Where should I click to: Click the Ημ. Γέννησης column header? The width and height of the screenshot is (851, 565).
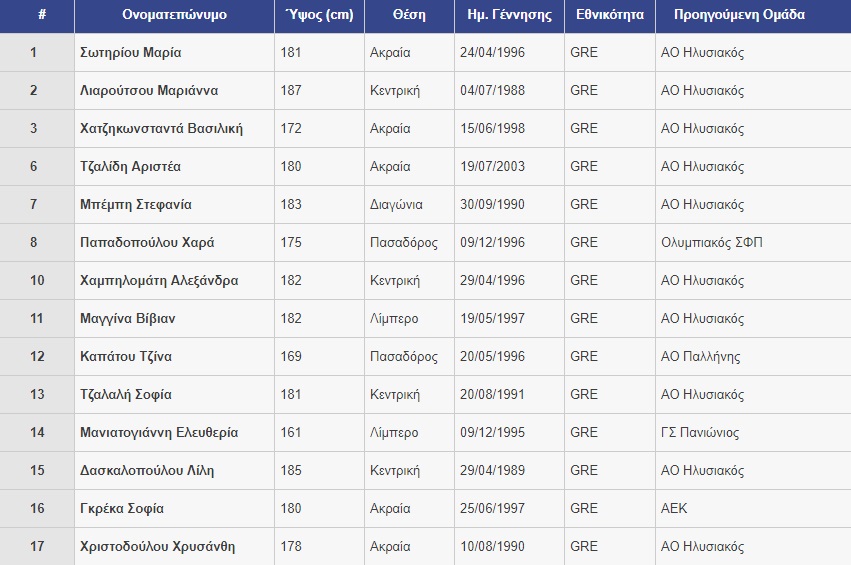pyautogui.click(x=509, y=15)
